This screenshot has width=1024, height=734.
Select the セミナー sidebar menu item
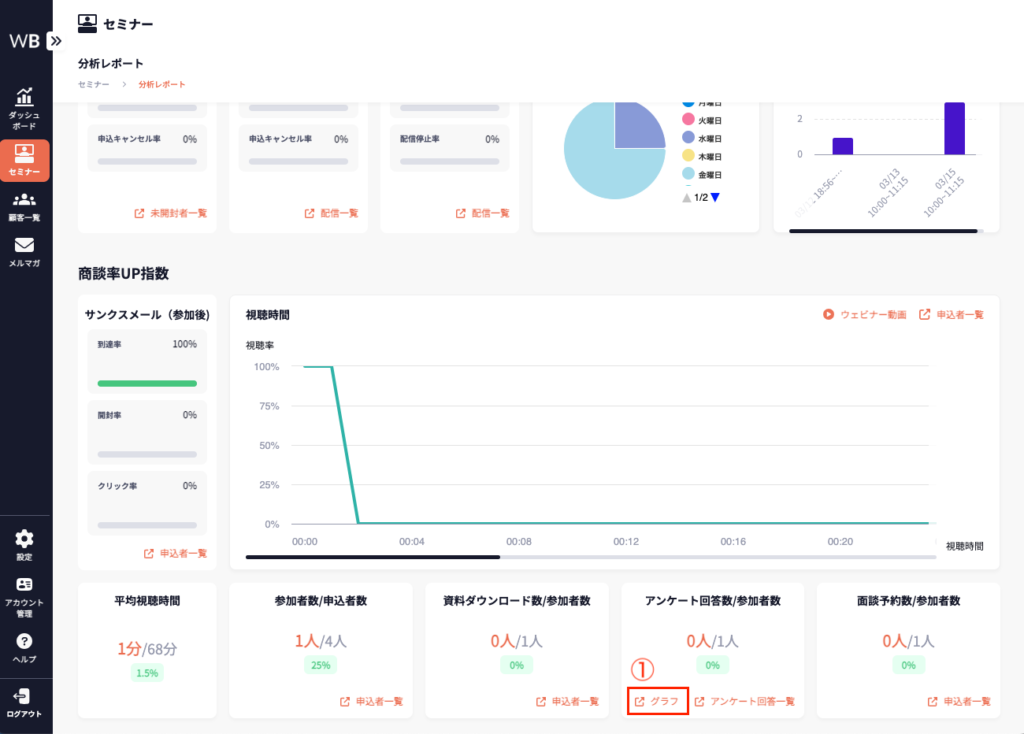25,160
